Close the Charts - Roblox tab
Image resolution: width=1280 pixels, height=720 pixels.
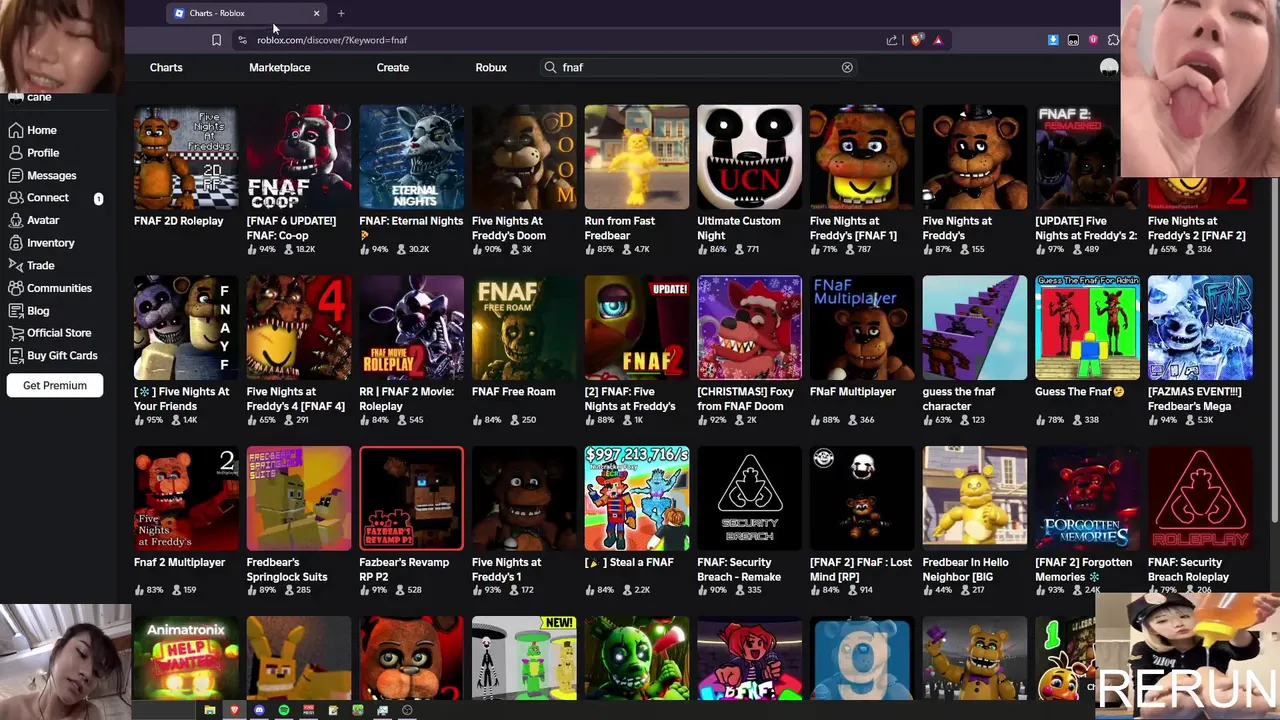316,13
